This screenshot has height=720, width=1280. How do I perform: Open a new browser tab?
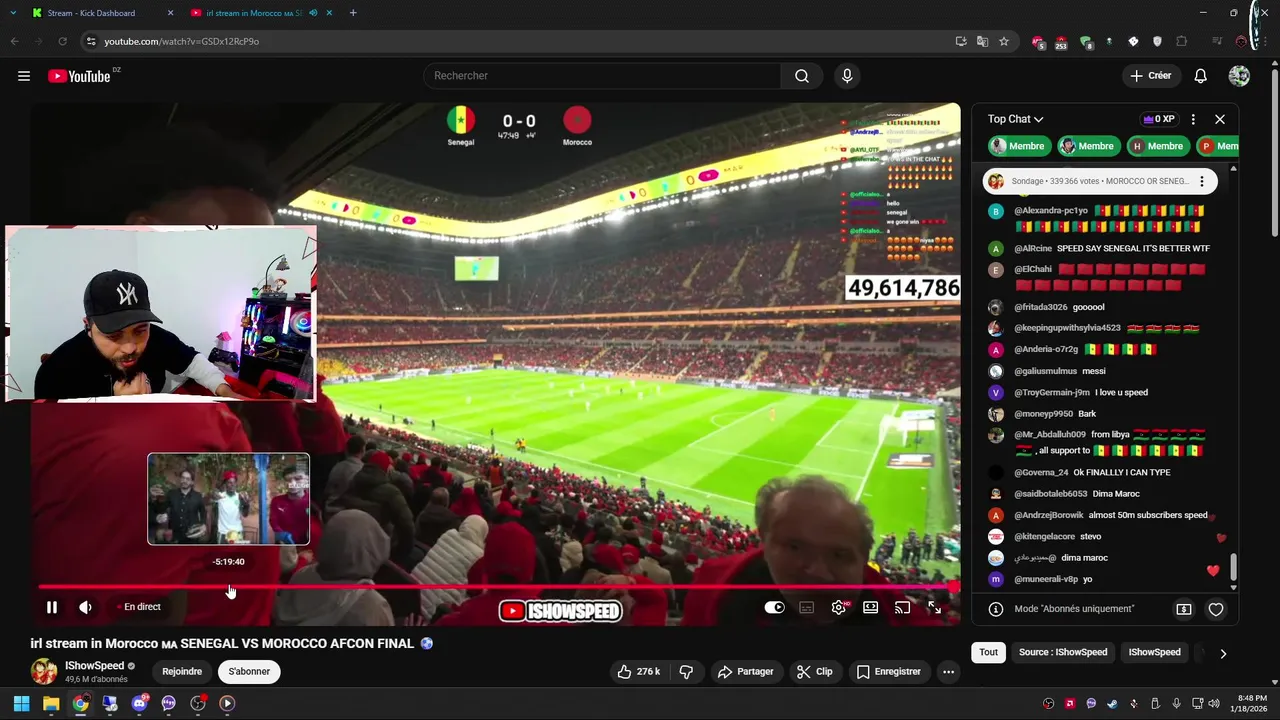point(353,13)
